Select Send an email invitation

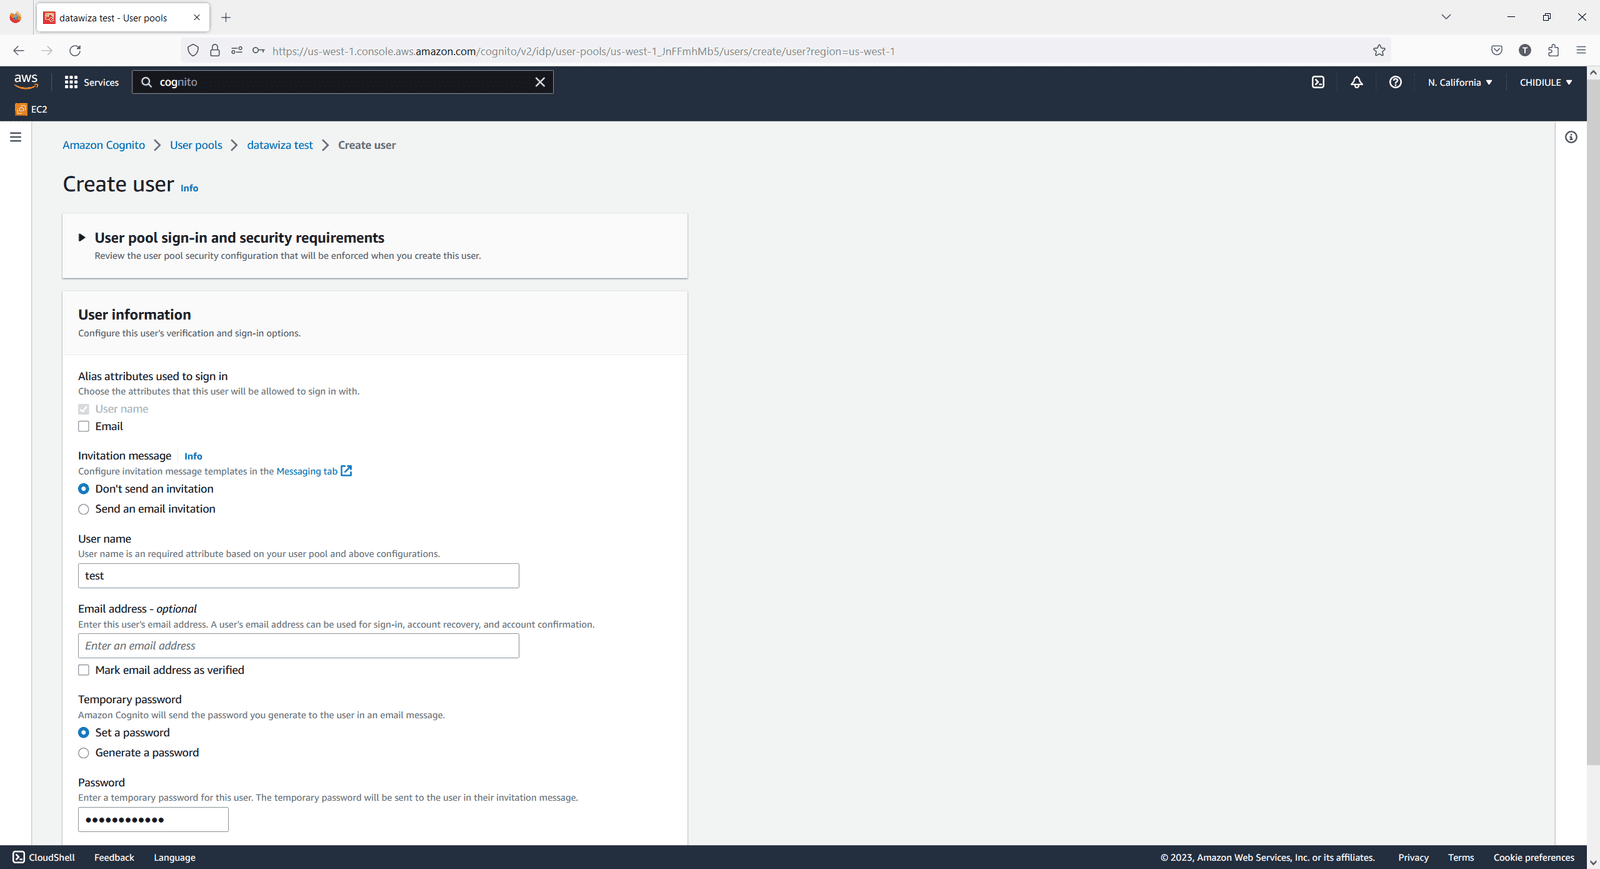point(84,509)
